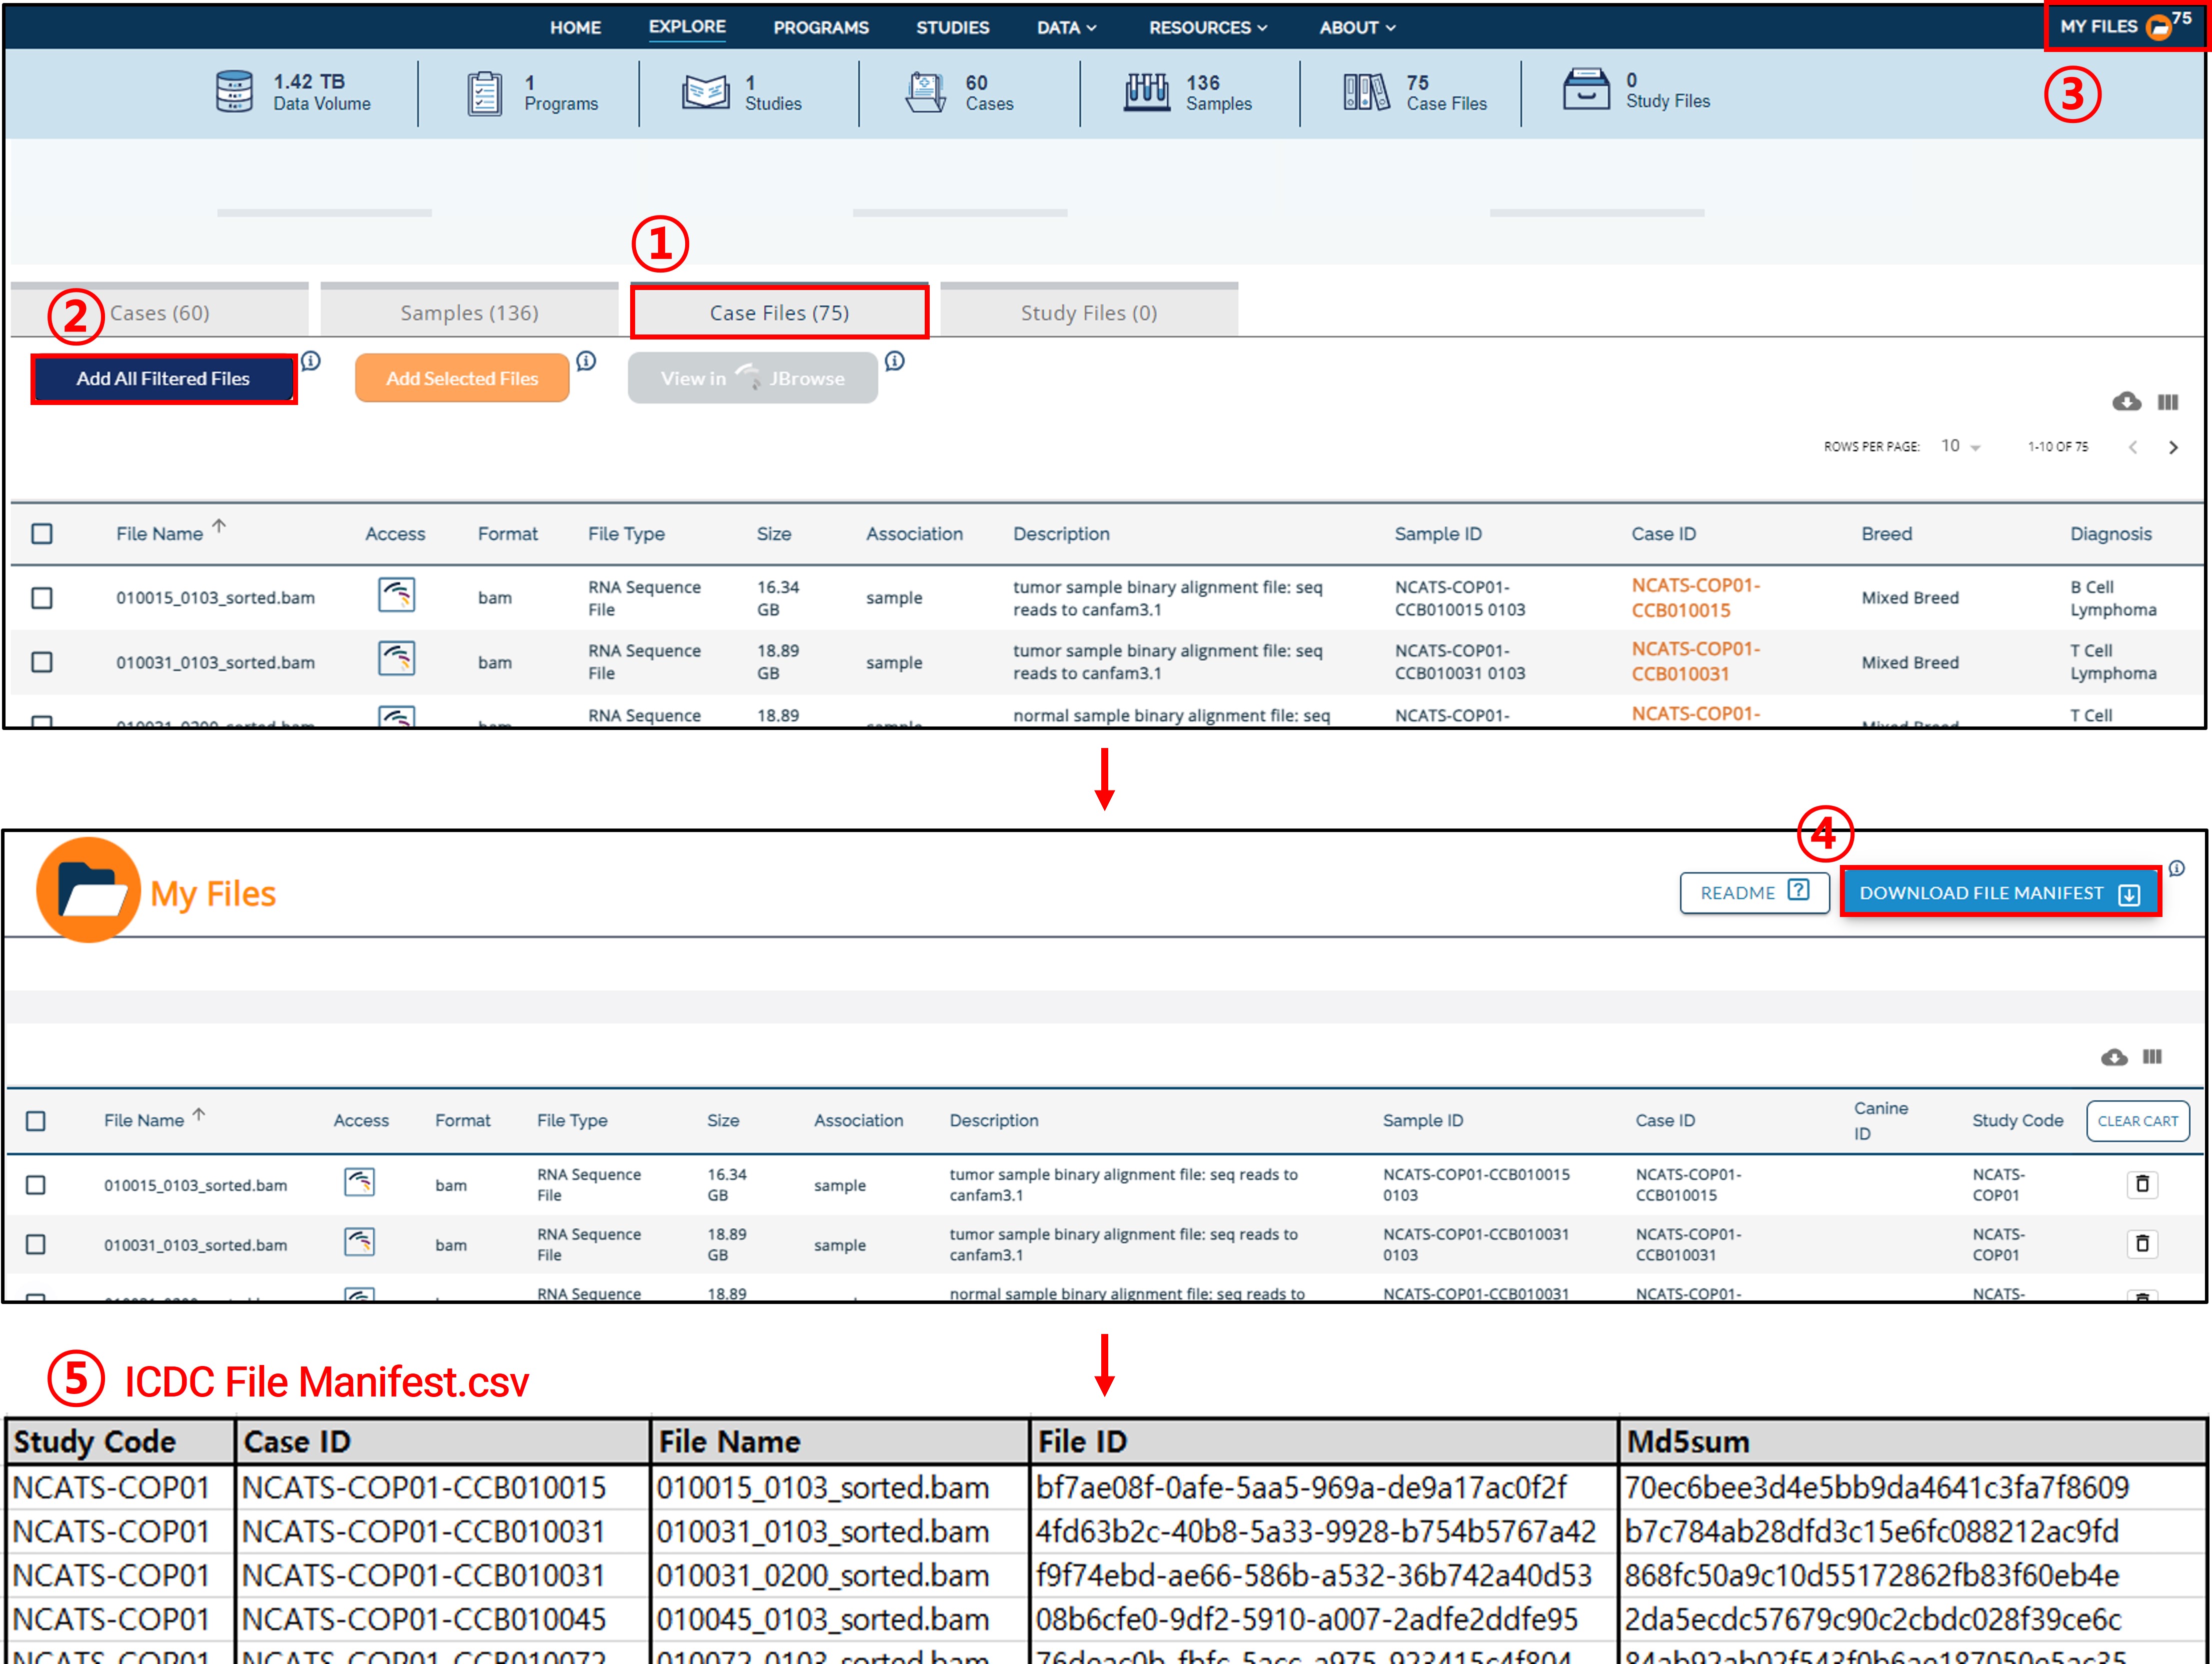This screenshot has width=2212, height=1664.
Task: Click '1-10 OF 75' pagination text
Action: click(x=2058, y=447)
